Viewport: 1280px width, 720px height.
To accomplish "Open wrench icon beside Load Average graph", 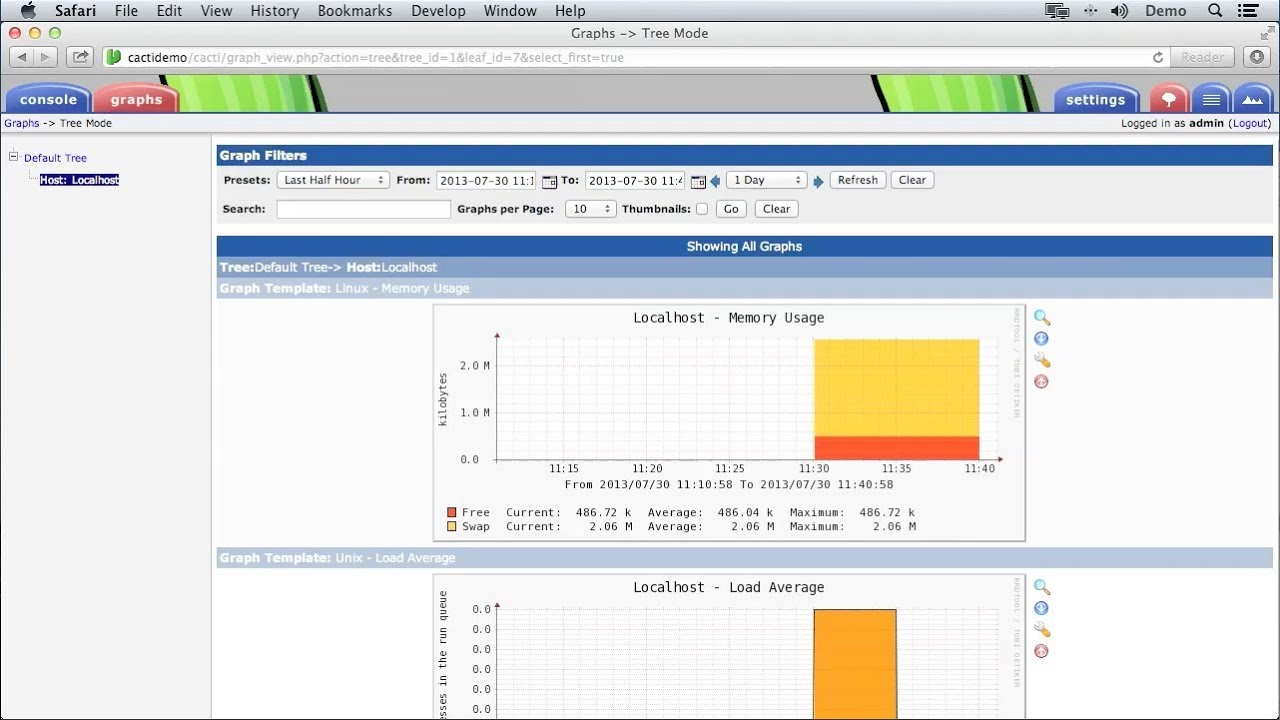I will 1042,630.
